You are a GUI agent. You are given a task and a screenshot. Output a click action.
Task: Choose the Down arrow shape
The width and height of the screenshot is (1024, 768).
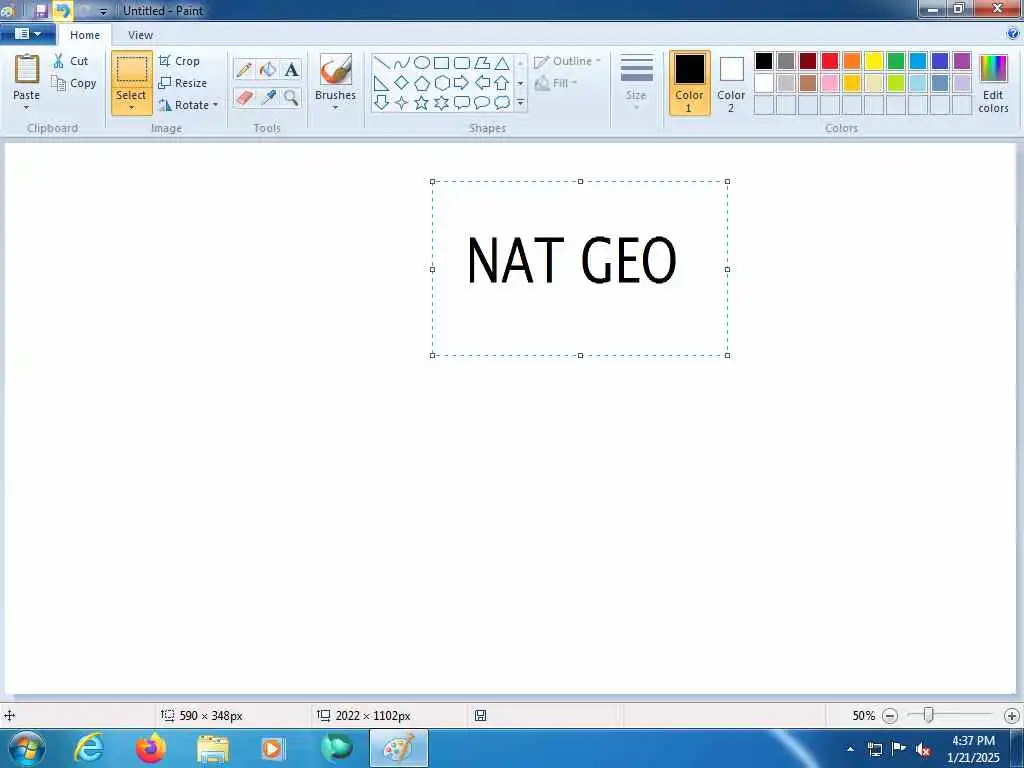point(382,103)
